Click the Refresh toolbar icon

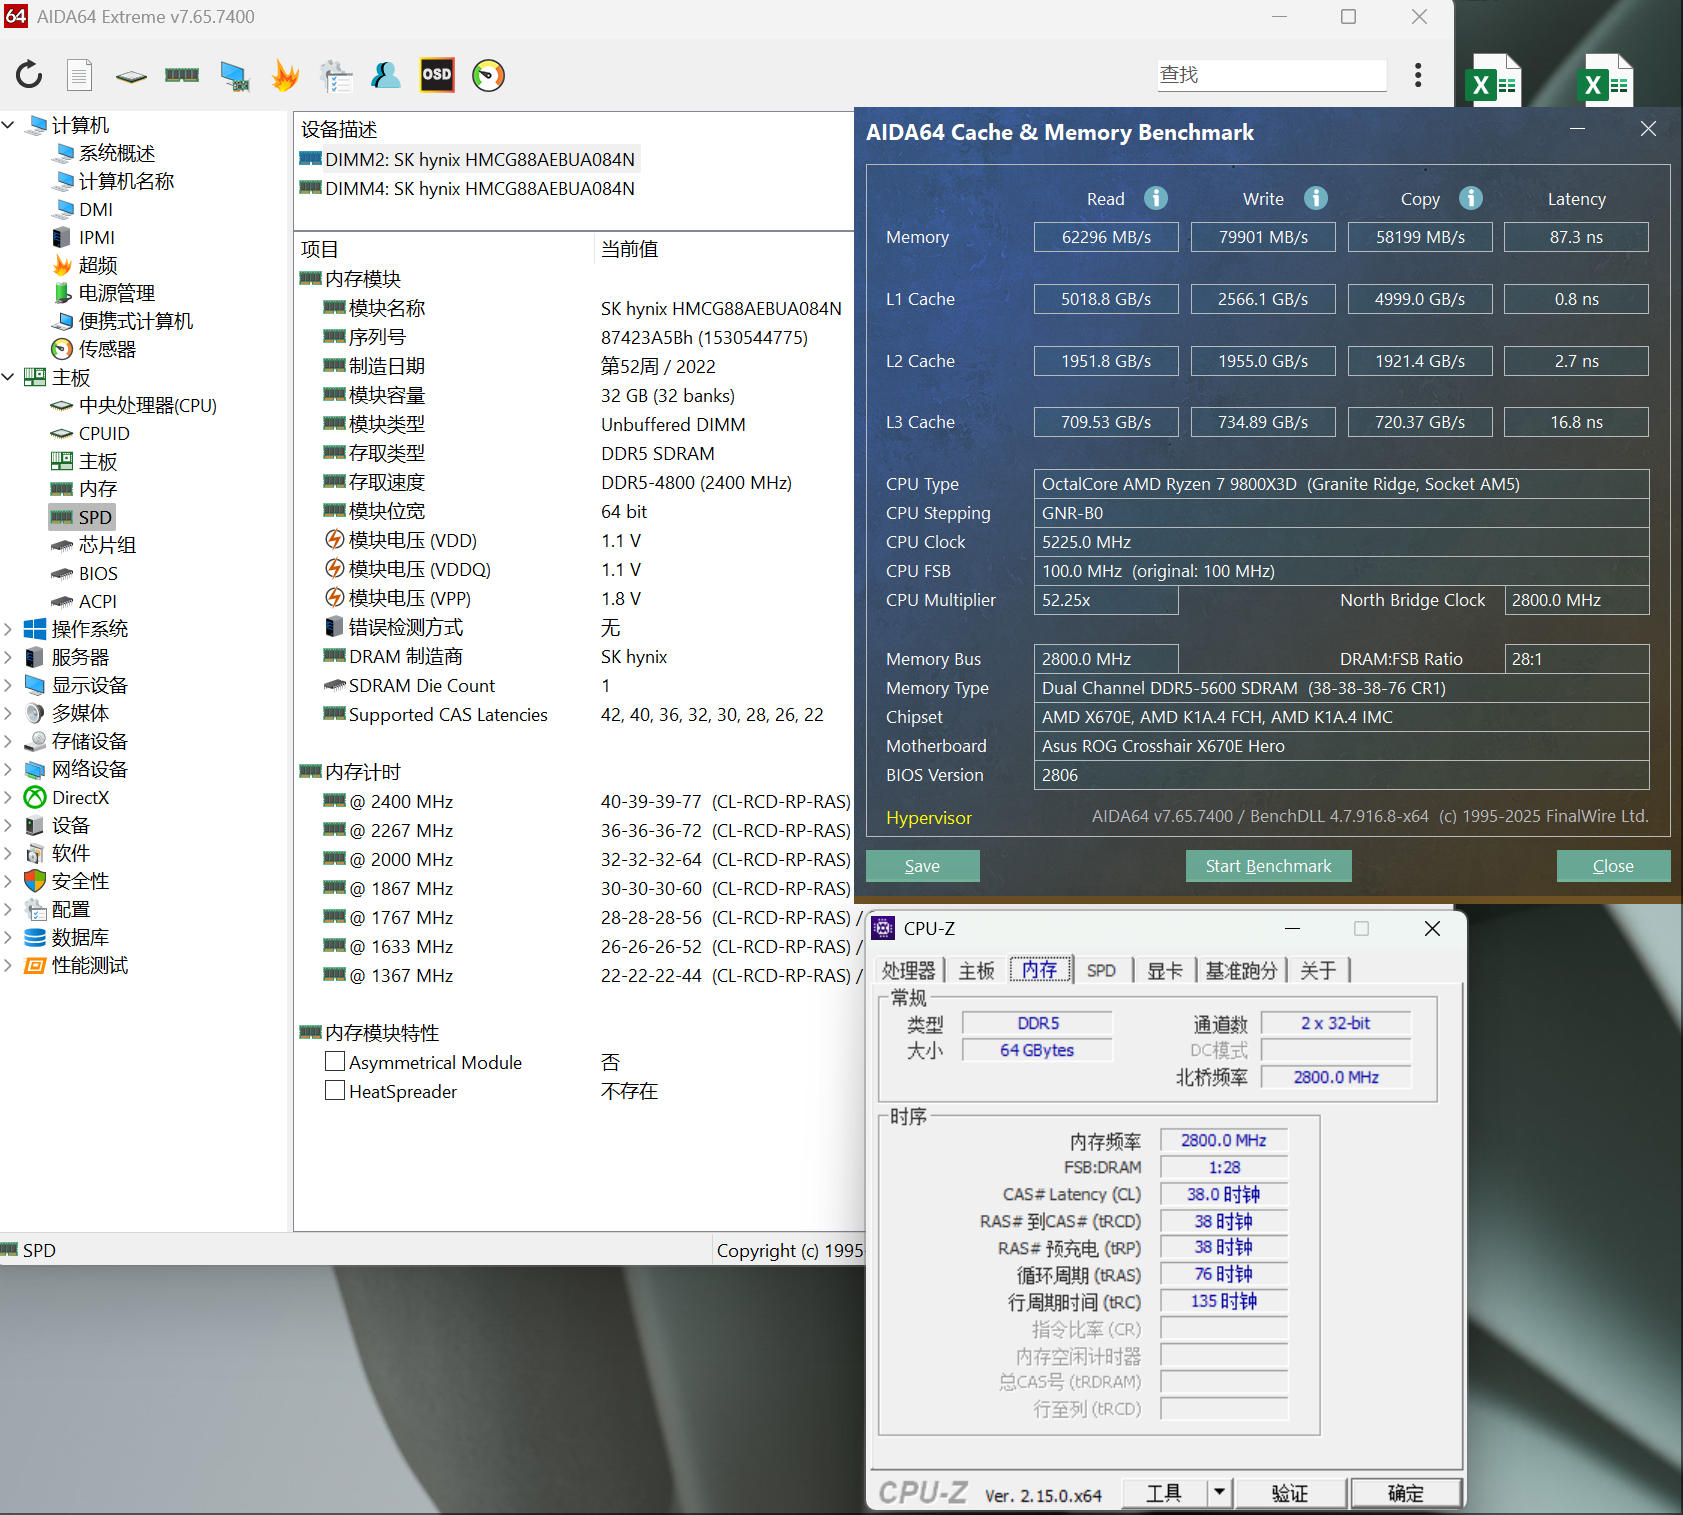pos(29,75)
